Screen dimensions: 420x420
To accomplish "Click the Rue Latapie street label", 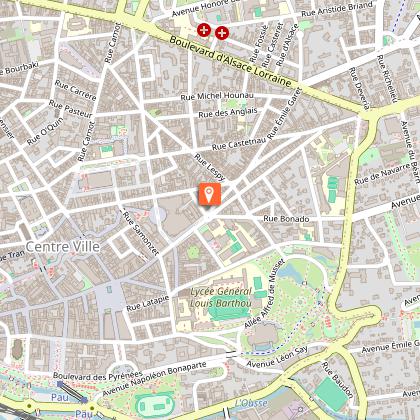I will tap(148, 303).
